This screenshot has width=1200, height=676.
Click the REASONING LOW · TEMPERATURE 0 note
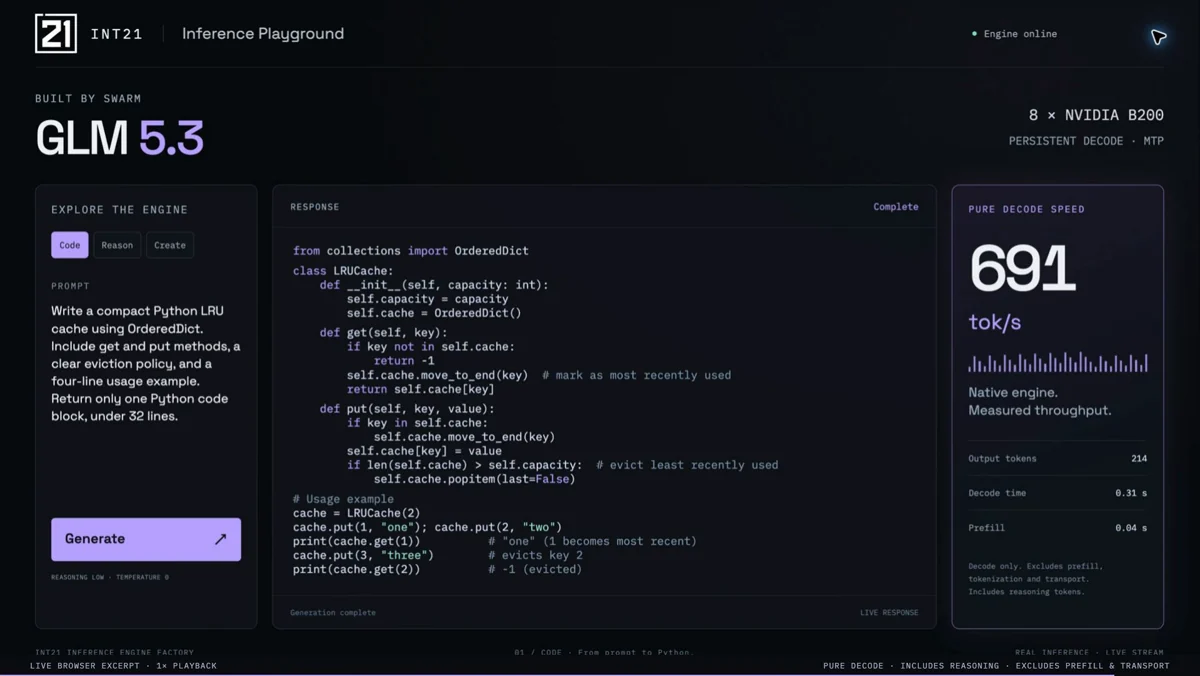[110, 577]
